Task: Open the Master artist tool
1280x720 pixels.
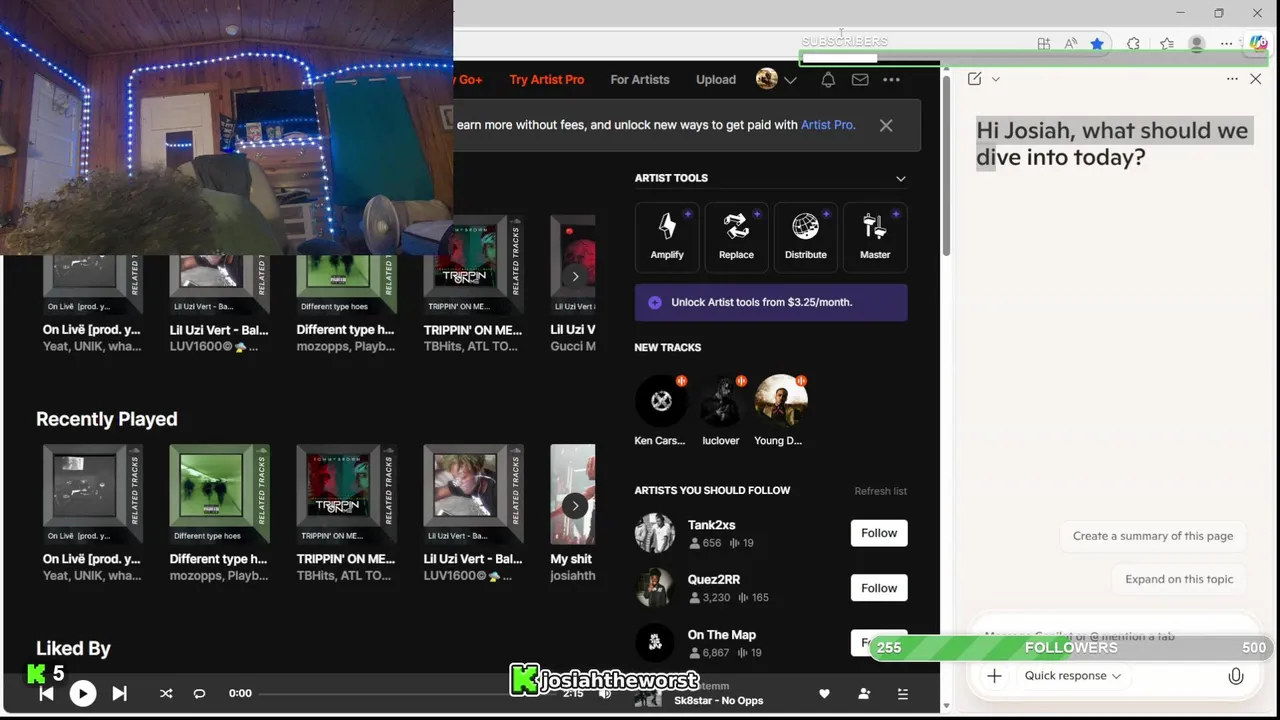Action: (x=875, y=237)
